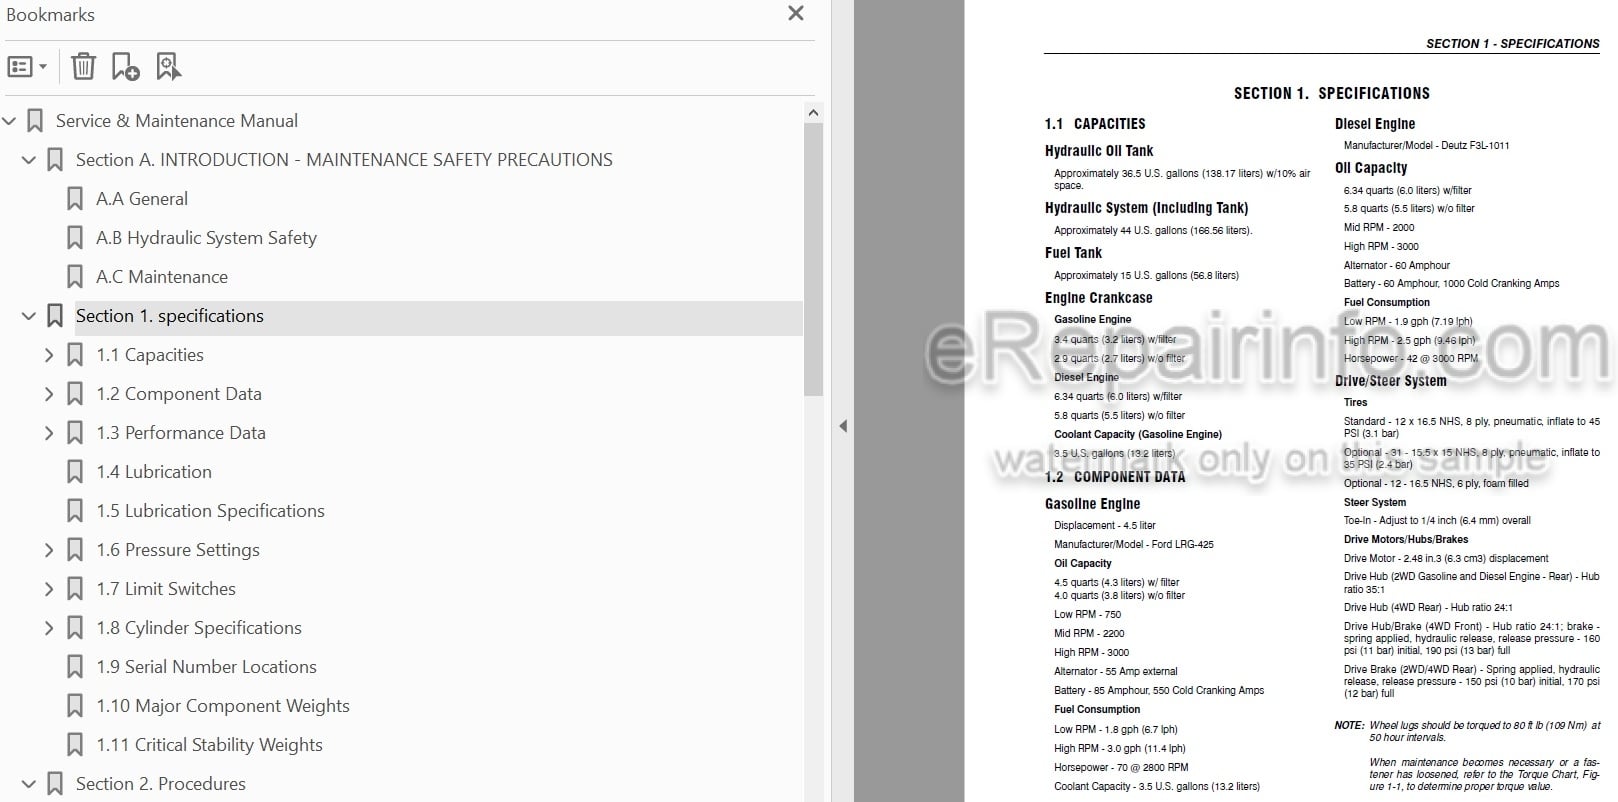This screenshot has width=1618, height=802.
Task: Open A.B Hydraulic System Safety bookmark
Action: (206, 238)
